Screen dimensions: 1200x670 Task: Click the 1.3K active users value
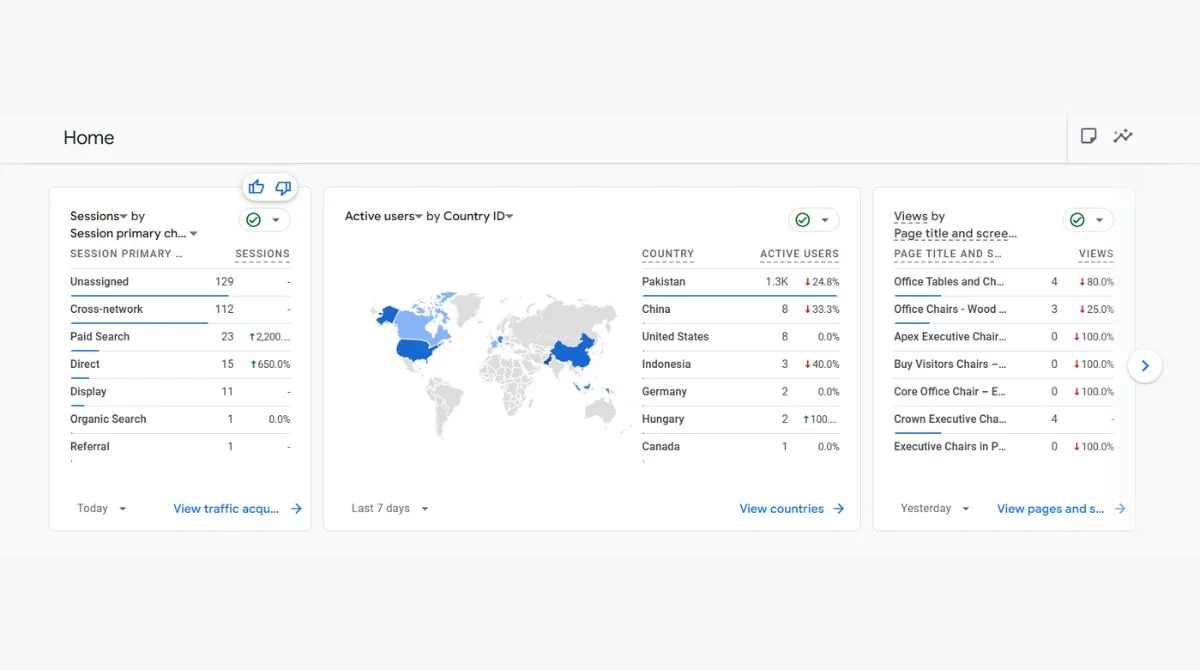pos(777,282)
